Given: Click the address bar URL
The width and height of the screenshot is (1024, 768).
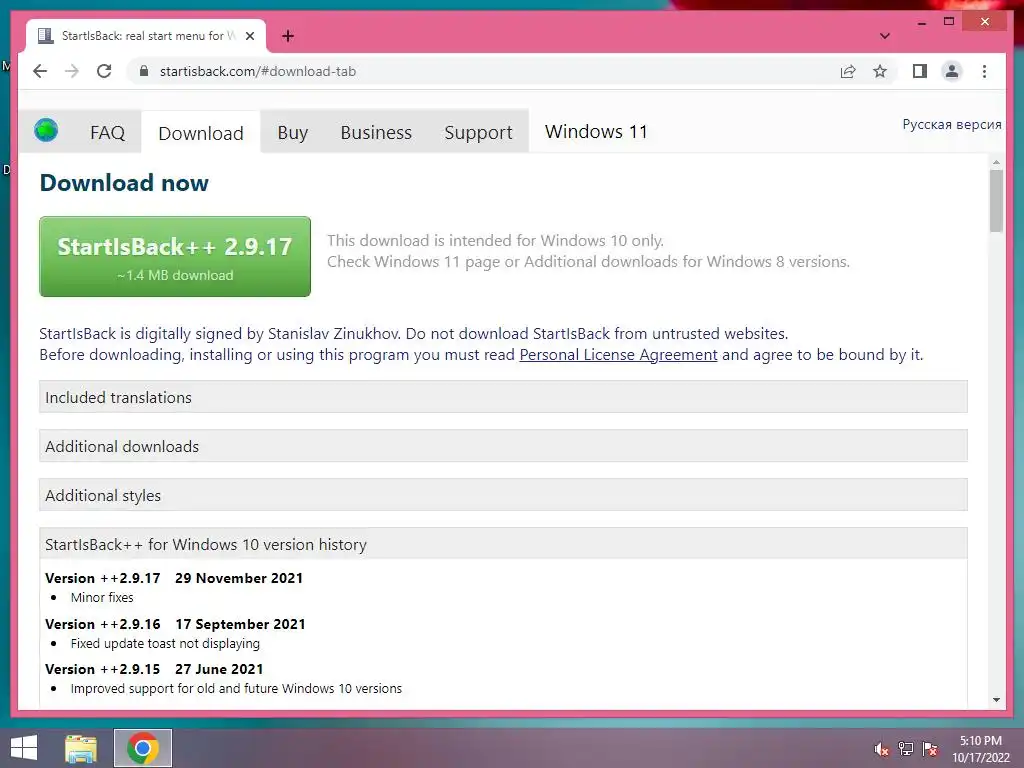Looking at the screenshot, I should pyautogui.click(x=258, y=71).
